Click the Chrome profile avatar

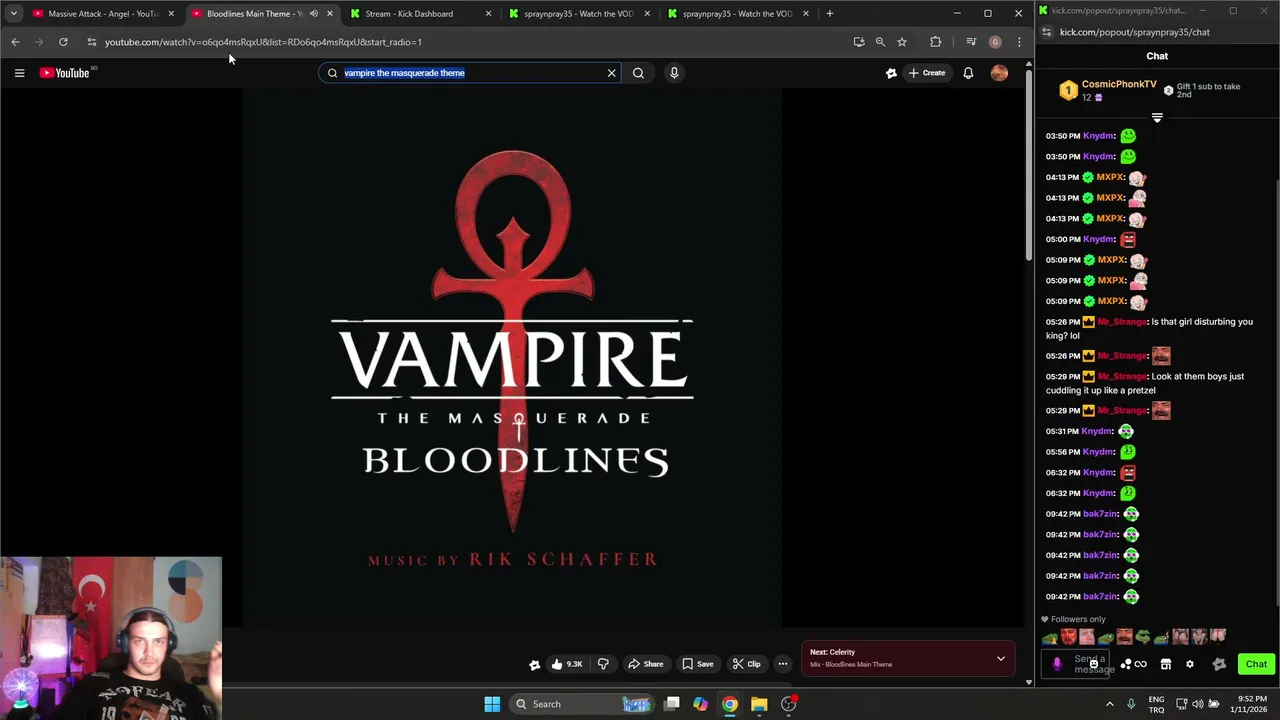coord(995,42)
